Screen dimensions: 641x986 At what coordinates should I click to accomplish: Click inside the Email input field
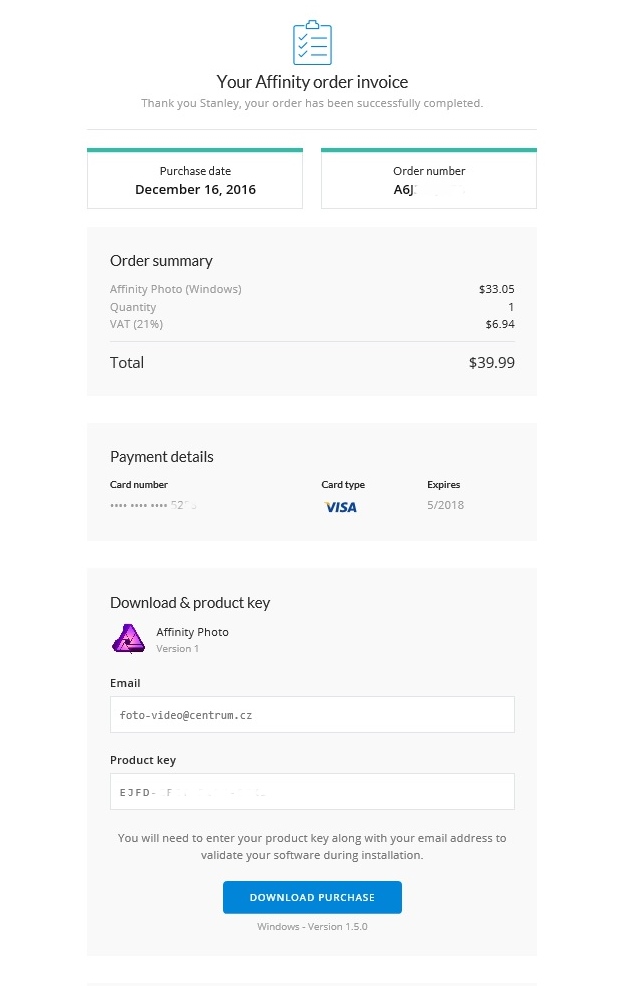312,715
